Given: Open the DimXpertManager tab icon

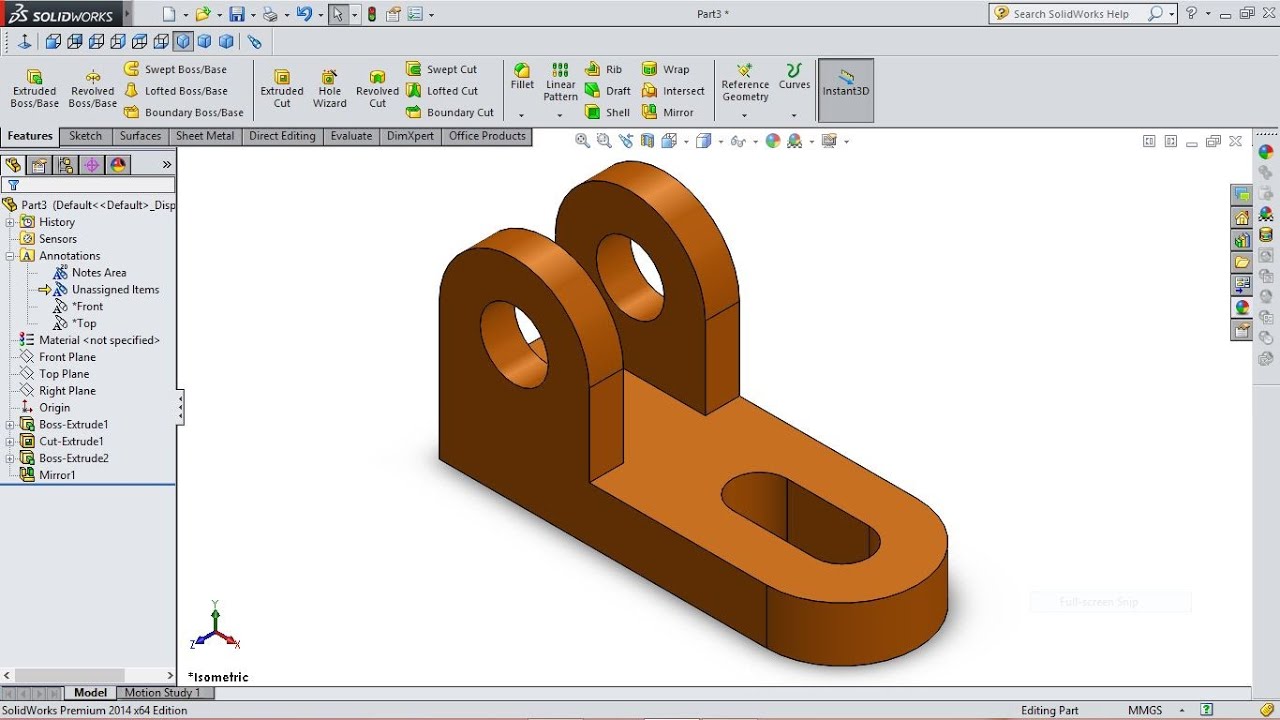Looking at the screenshot, I should (92, 165).
